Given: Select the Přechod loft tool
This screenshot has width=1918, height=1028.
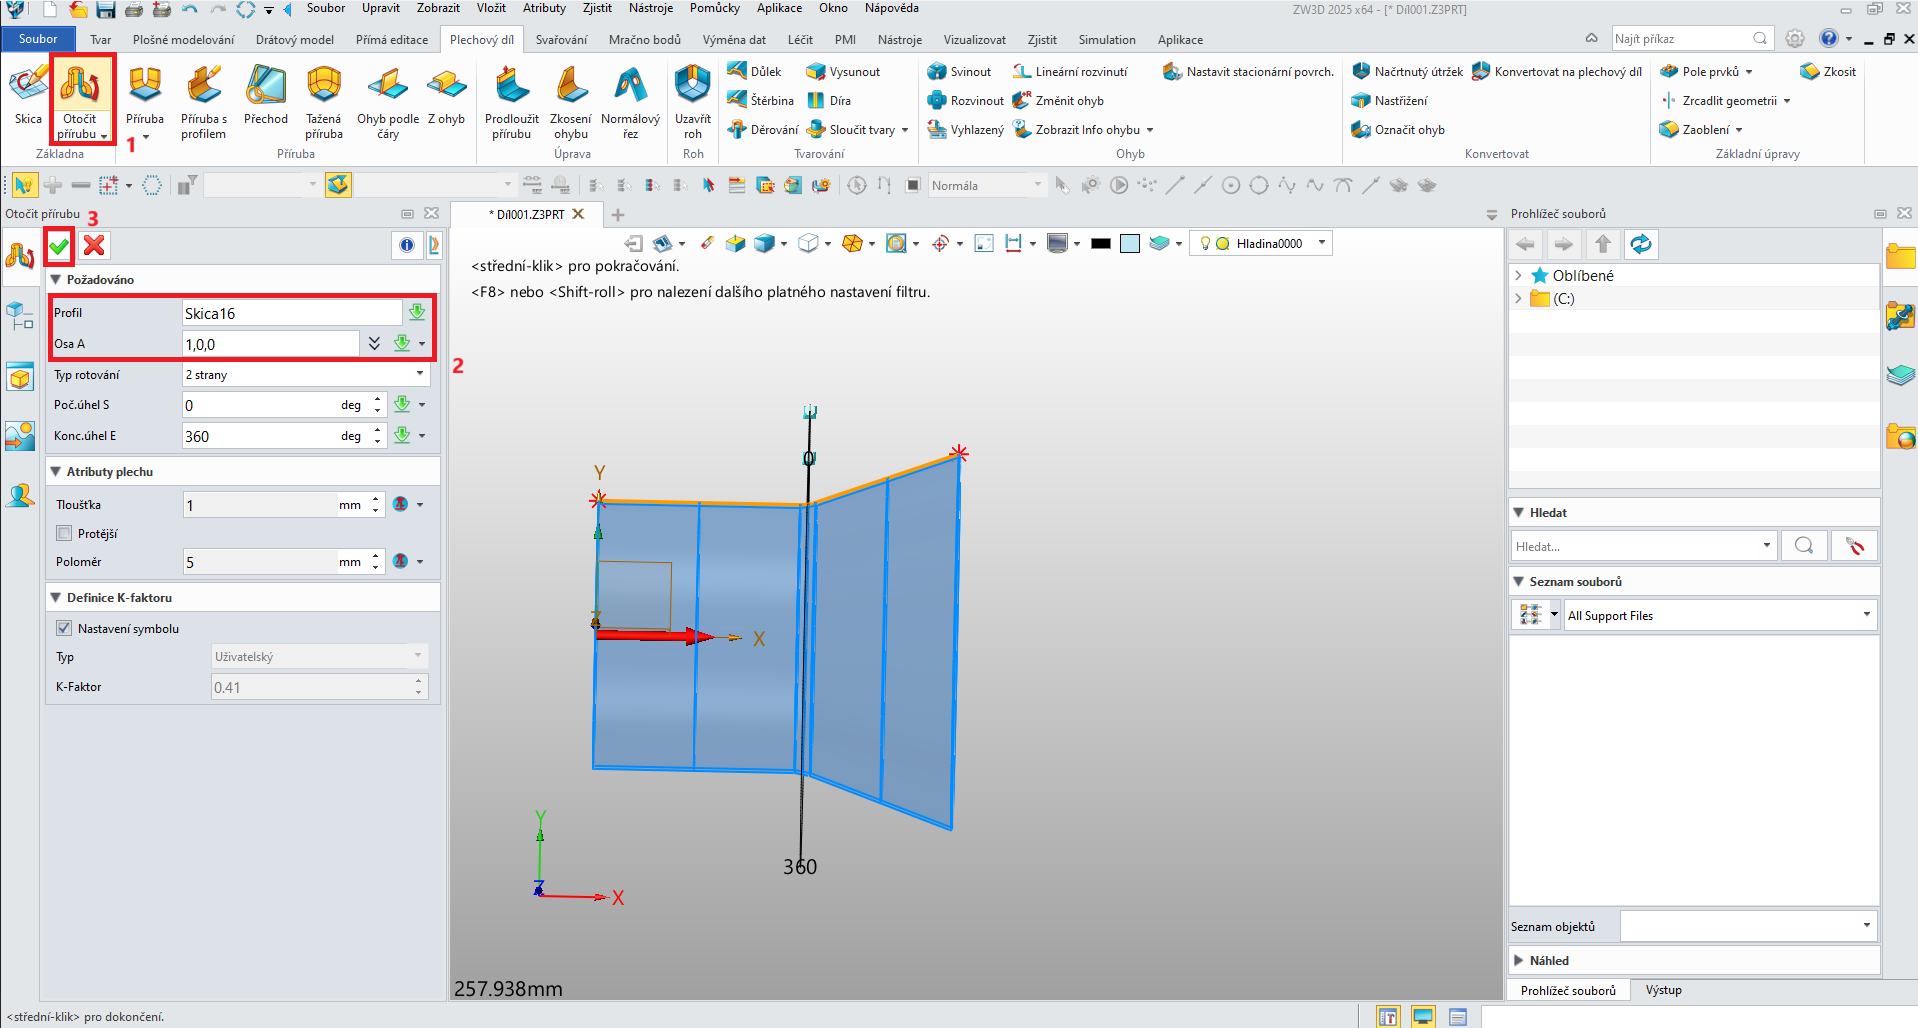Looking at the screenshot, I should 266,95.
